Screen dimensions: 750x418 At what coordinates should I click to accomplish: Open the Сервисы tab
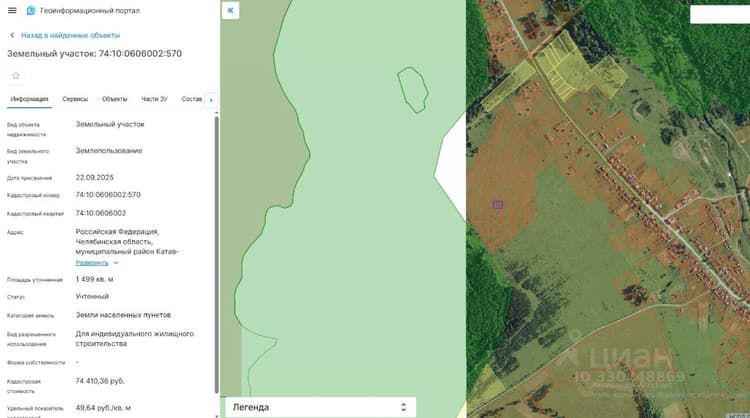75,99
